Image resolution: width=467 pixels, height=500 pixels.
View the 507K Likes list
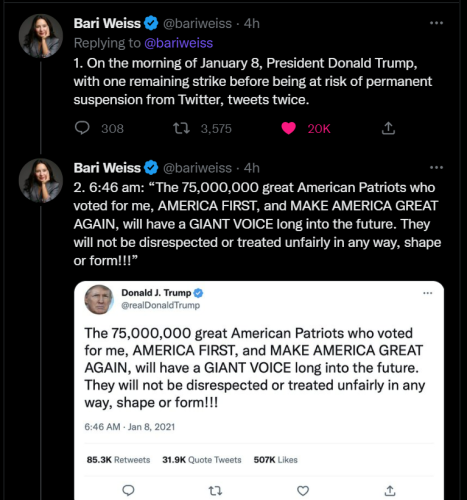point(275,460)
